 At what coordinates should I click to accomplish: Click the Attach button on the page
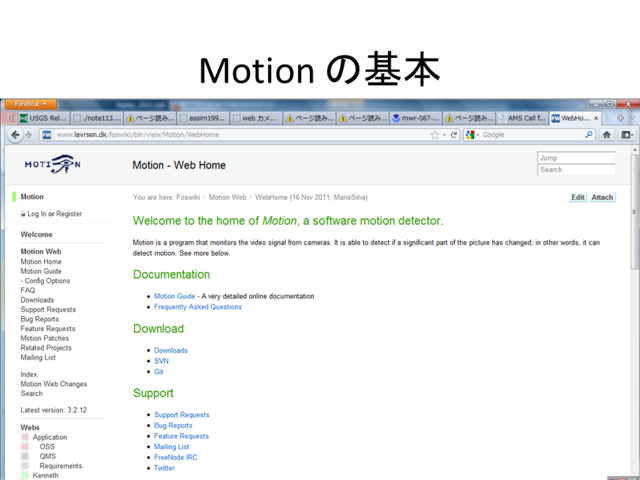coord(602,197)
